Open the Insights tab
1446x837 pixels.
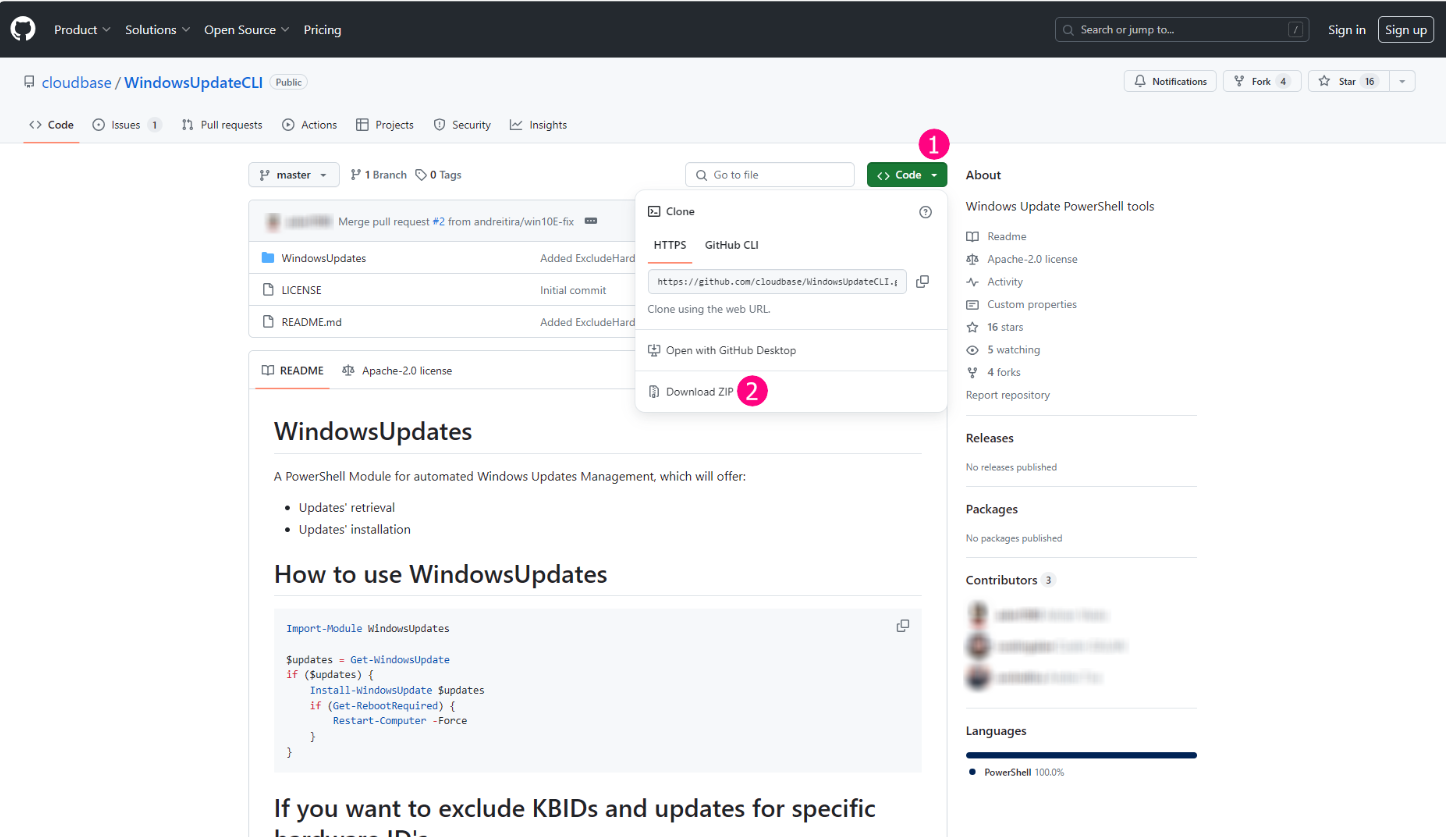coord(538,125)
